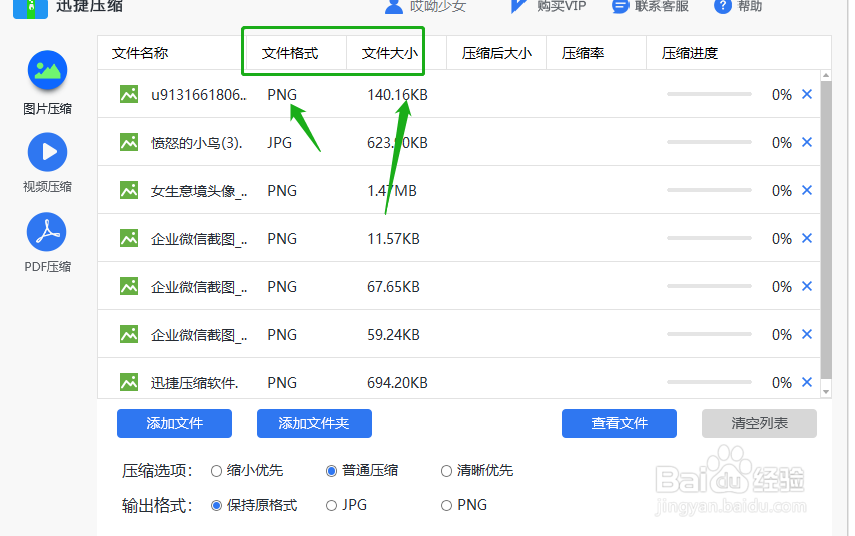The height and width of the screenshot is (536, 855).
Task: Click the 添加文件夹 button
Action: click(314, 423)
